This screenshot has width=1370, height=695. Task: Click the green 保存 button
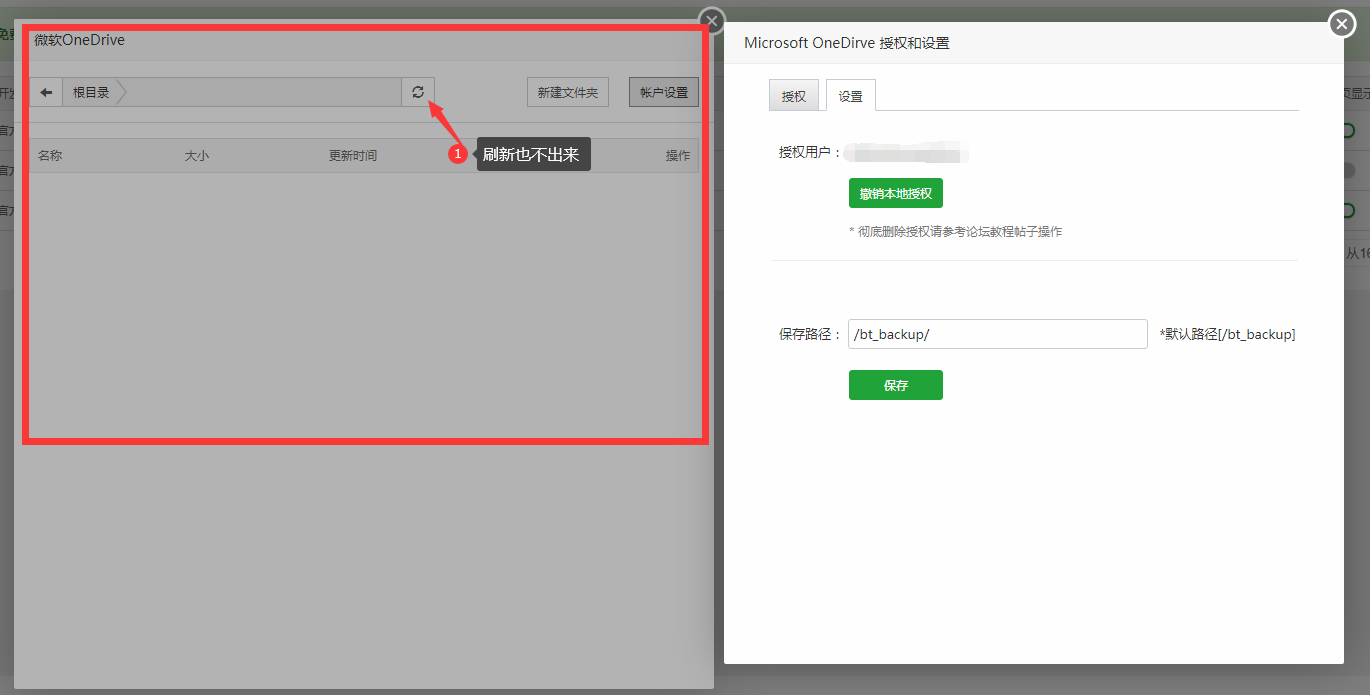[896, 385]
